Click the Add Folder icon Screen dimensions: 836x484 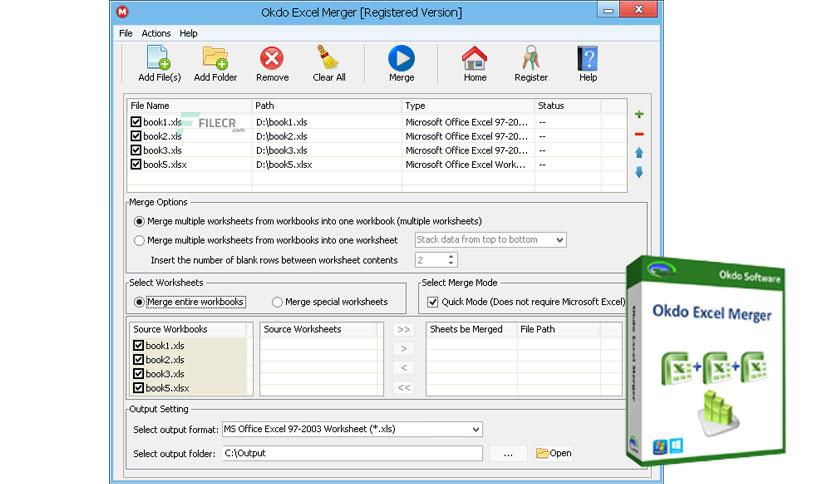point(215,58)
